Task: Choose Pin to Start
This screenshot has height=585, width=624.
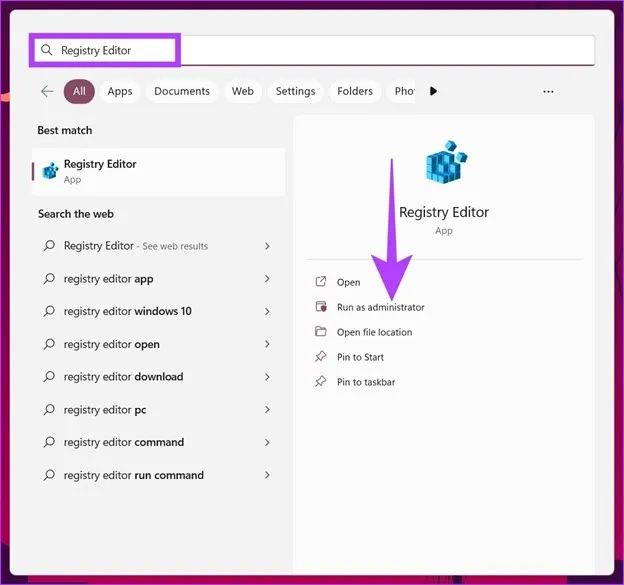Action: (x=360, y=357)
